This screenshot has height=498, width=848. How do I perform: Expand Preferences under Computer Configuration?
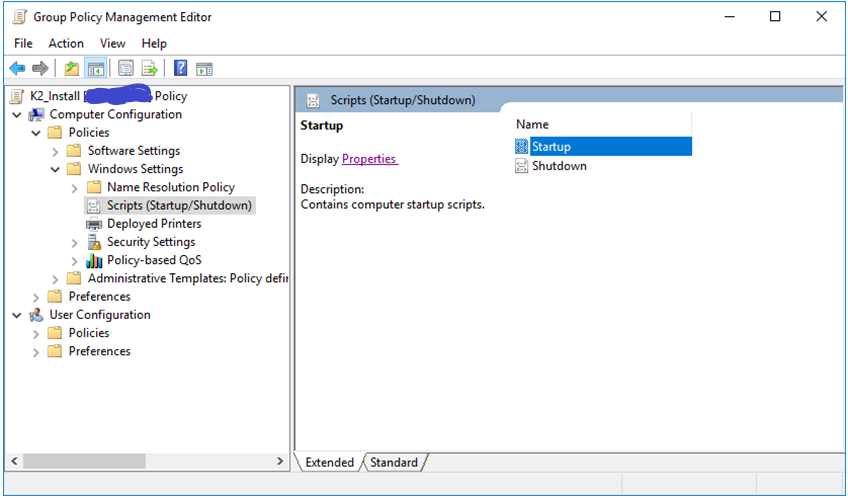(36, 297)
